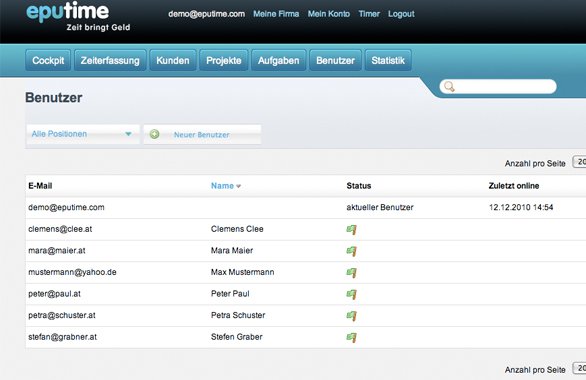Focus the search input field
586x380 pixels.
pos(498,87)
